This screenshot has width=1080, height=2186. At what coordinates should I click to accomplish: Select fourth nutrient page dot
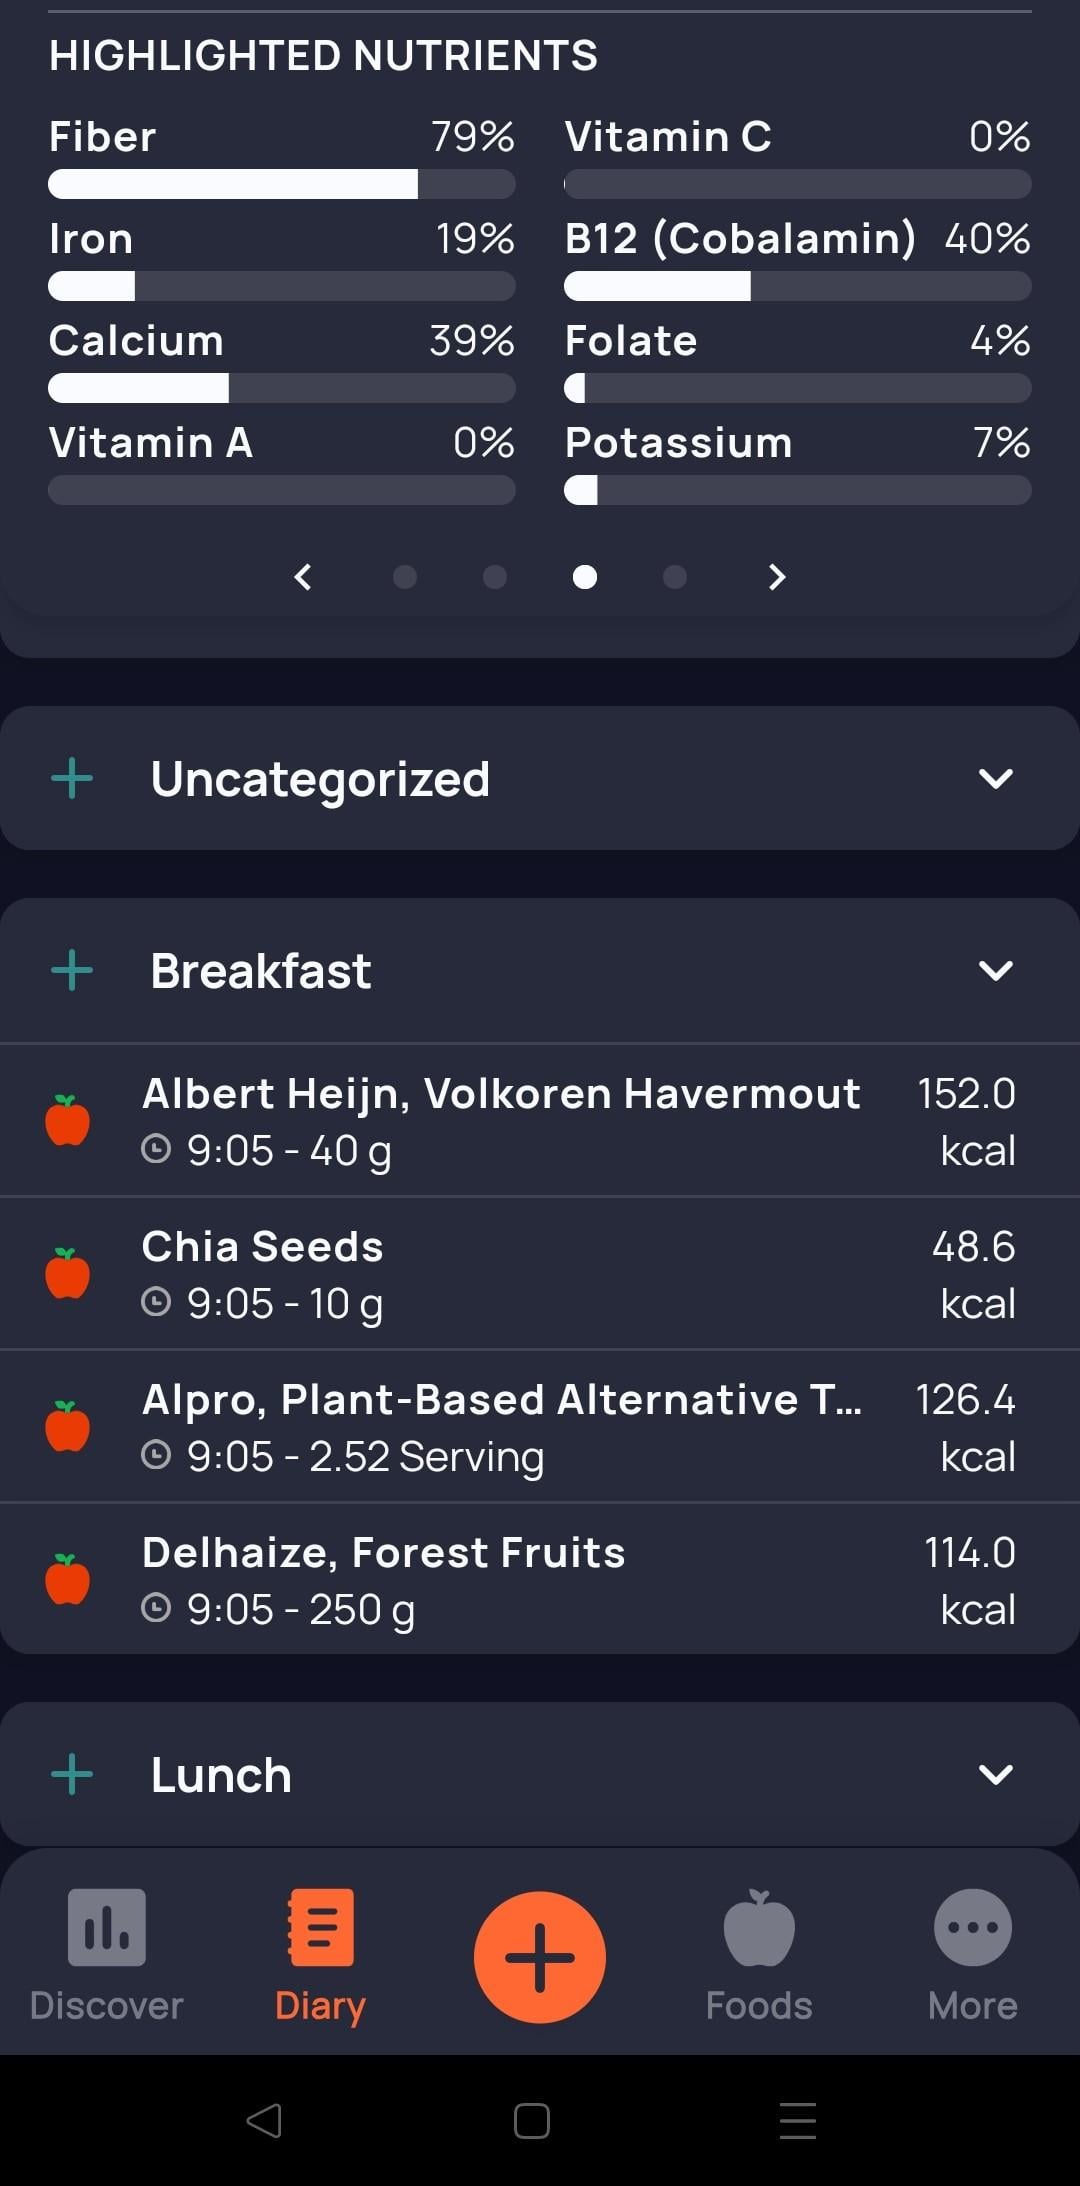pos(675,577)
